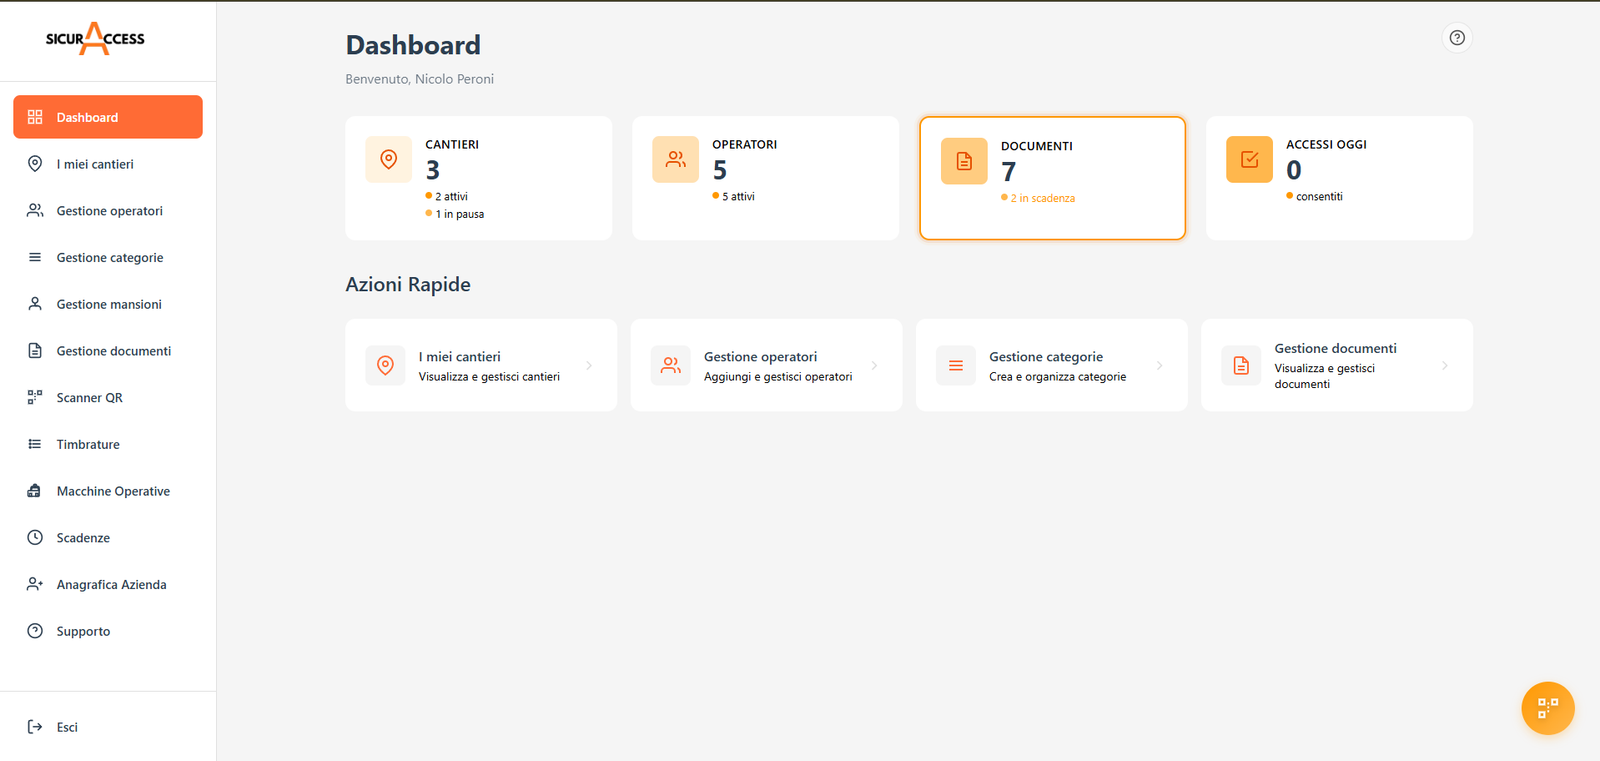Click the Esci logout icon
This screenshot has width=1600, height=761.
pyautogui.click(x=35, y=727)
